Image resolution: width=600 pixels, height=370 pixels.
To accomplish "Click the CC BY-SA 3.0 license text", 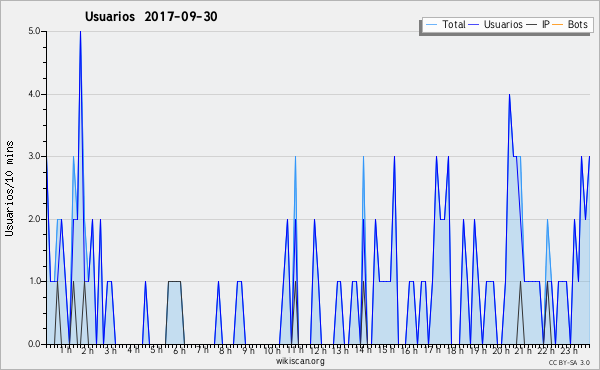I will 569,362.
